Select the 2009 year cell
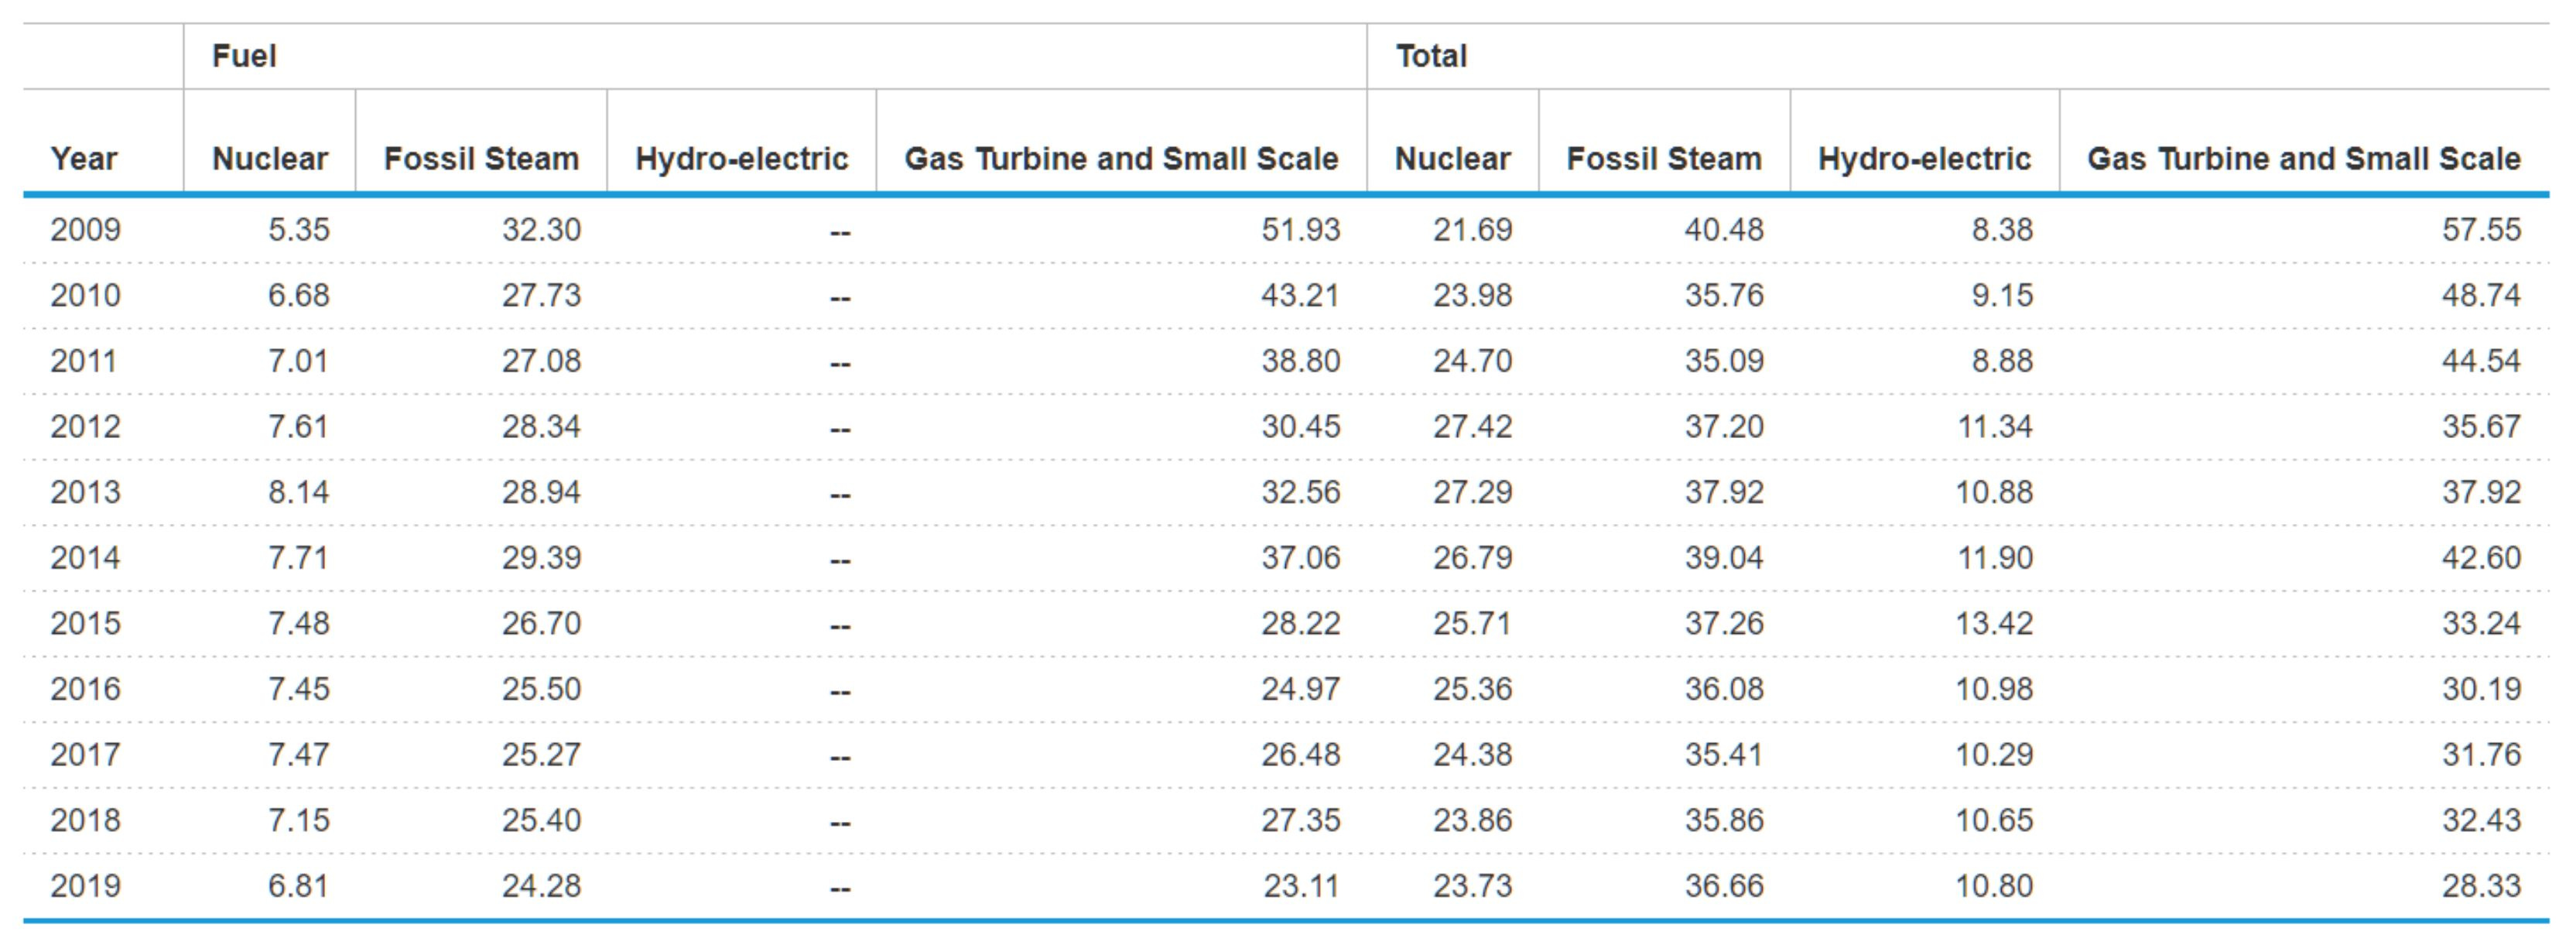Image resolution: width=2576 pixels, height=945 pixels. point(86,230)
